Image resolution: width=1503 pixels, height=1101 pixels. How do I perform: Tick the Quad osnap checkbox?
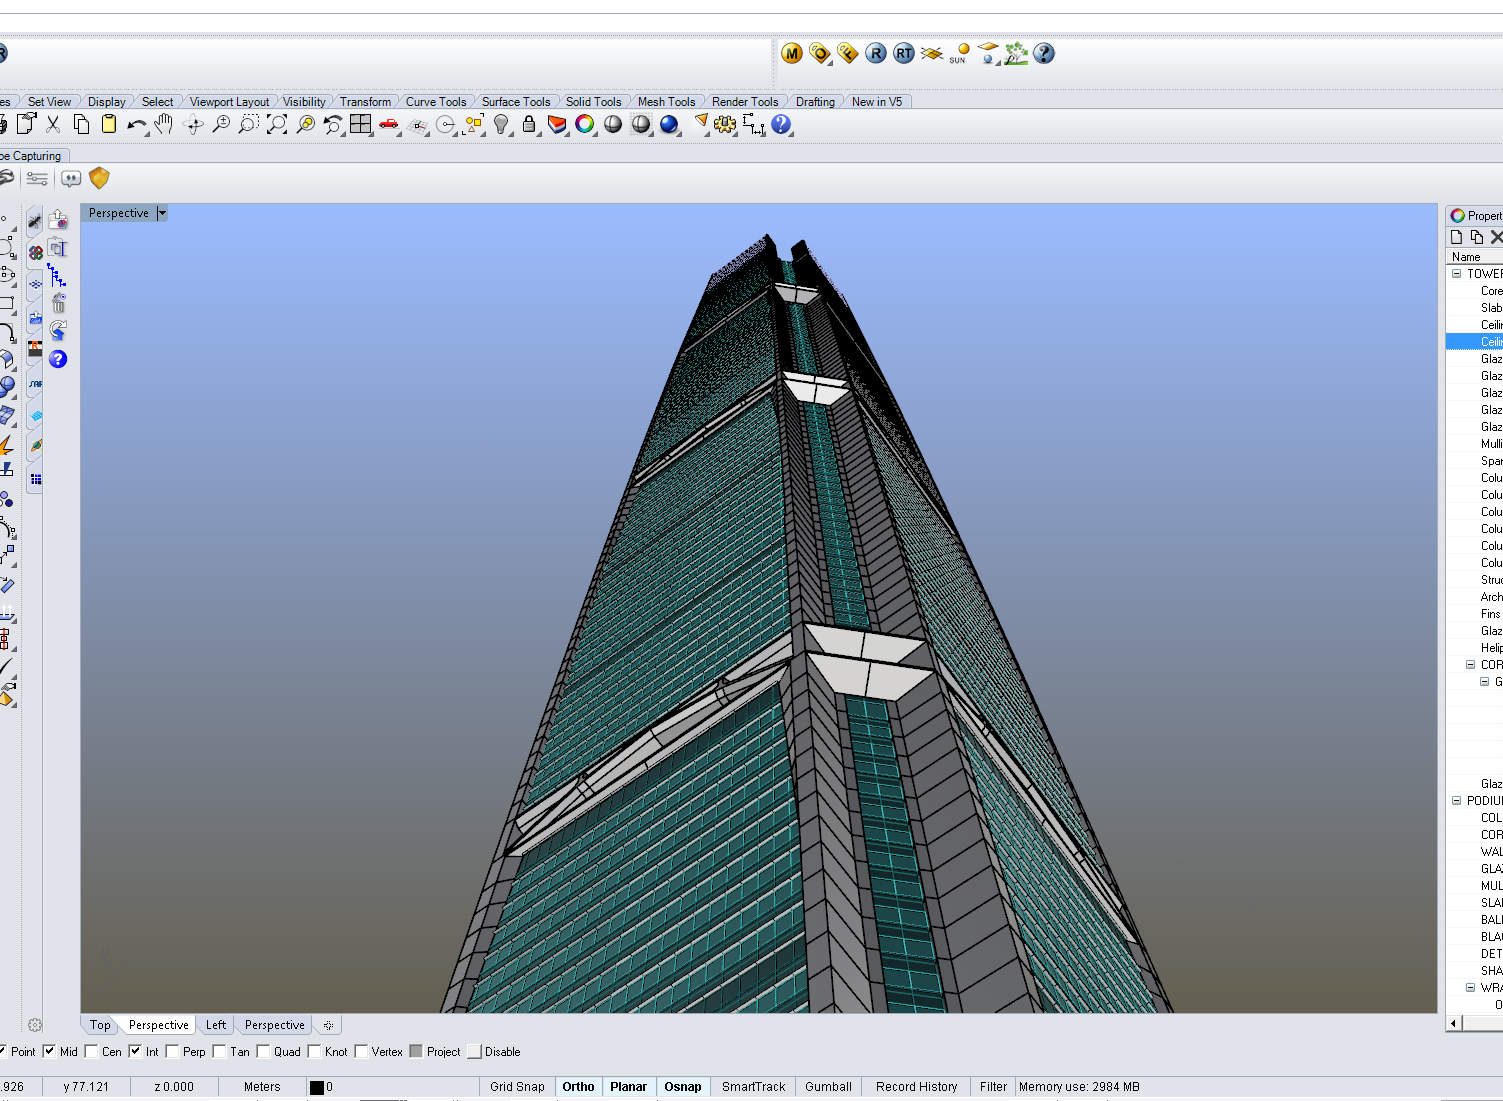coord(264,1051)
